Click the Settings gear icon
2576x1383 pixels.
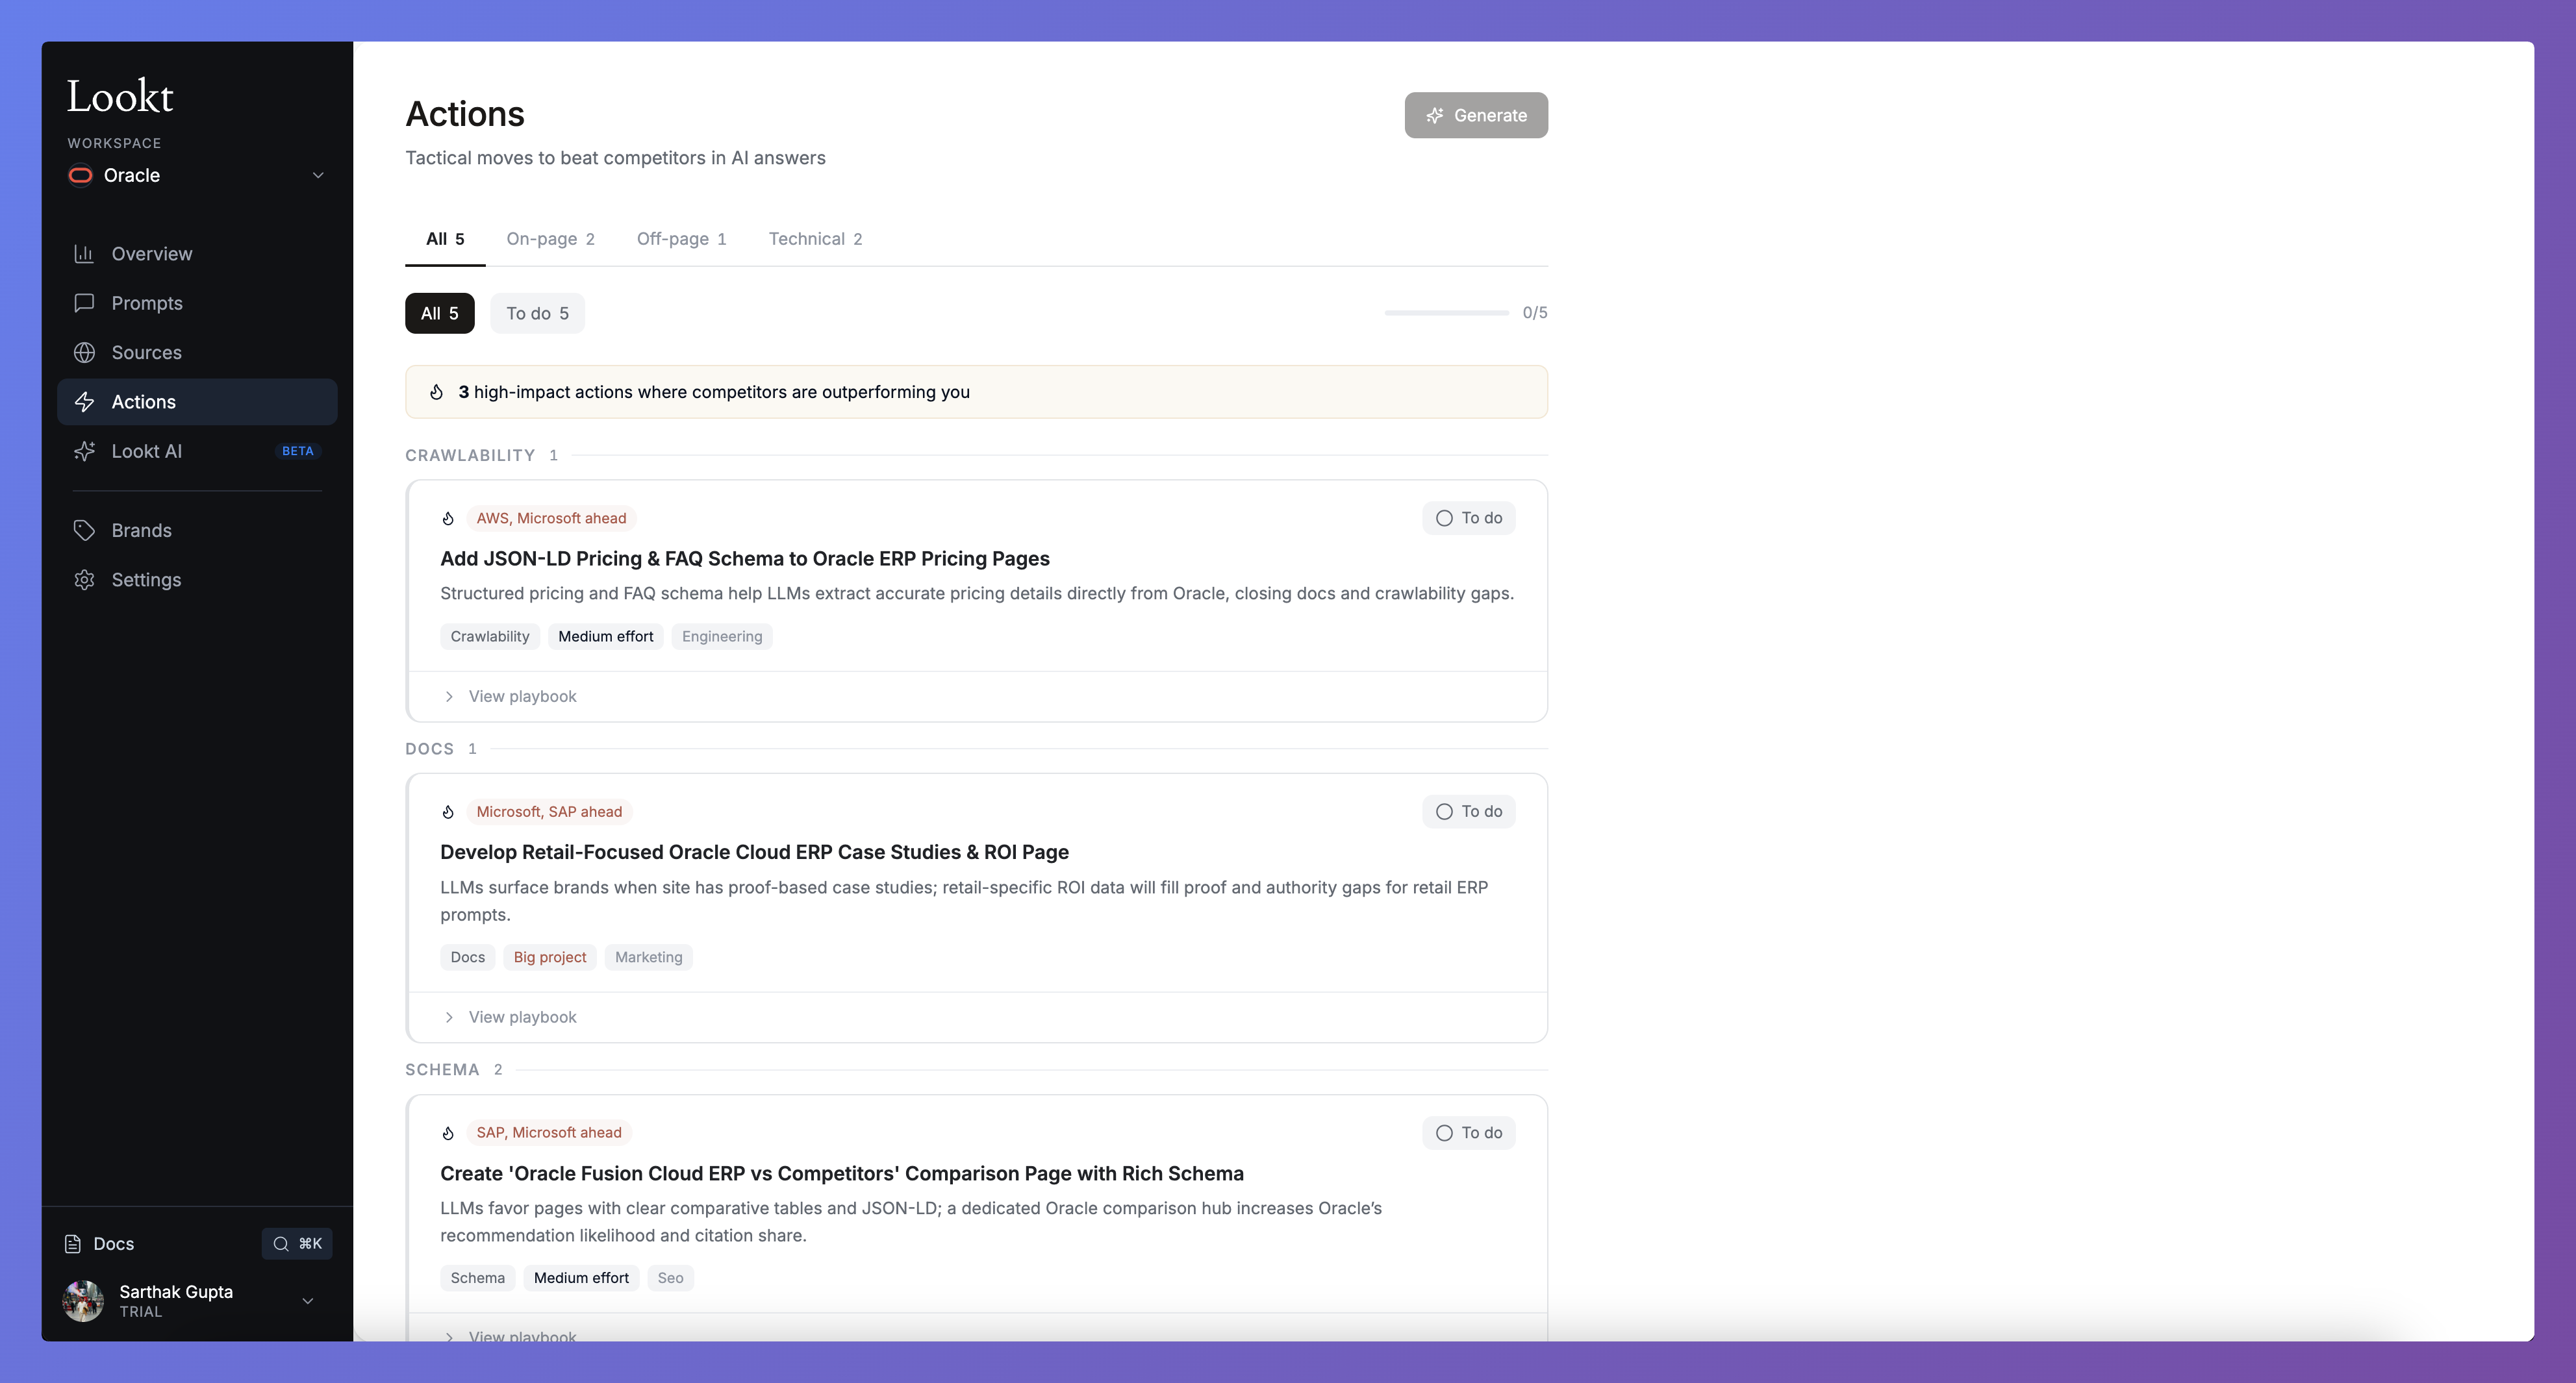tap(84, 580)
